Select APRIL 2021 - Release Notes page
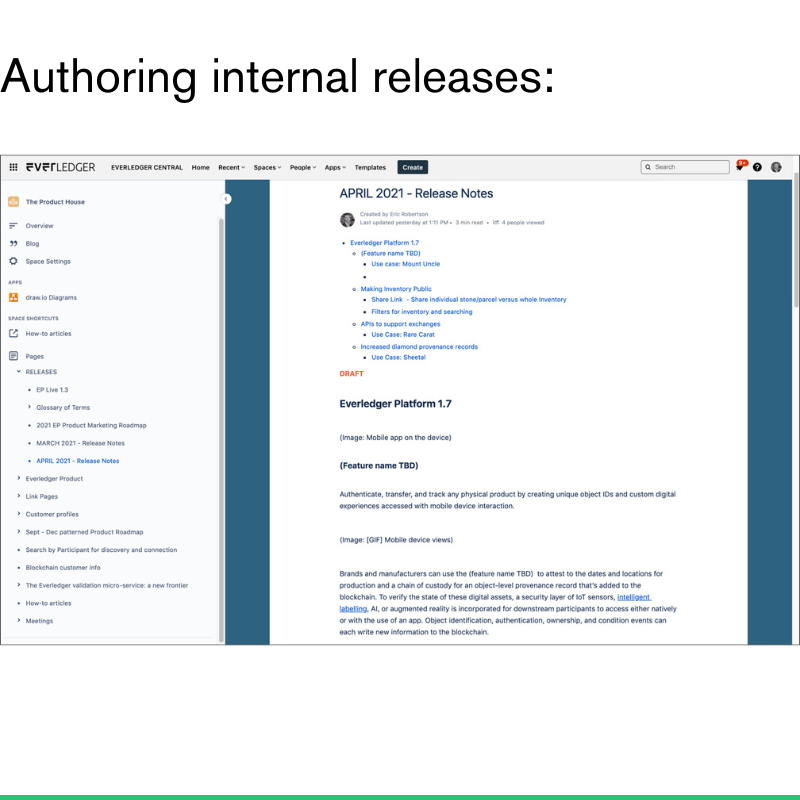The height and width of the screenshot is (800, 800). (78, 461)
